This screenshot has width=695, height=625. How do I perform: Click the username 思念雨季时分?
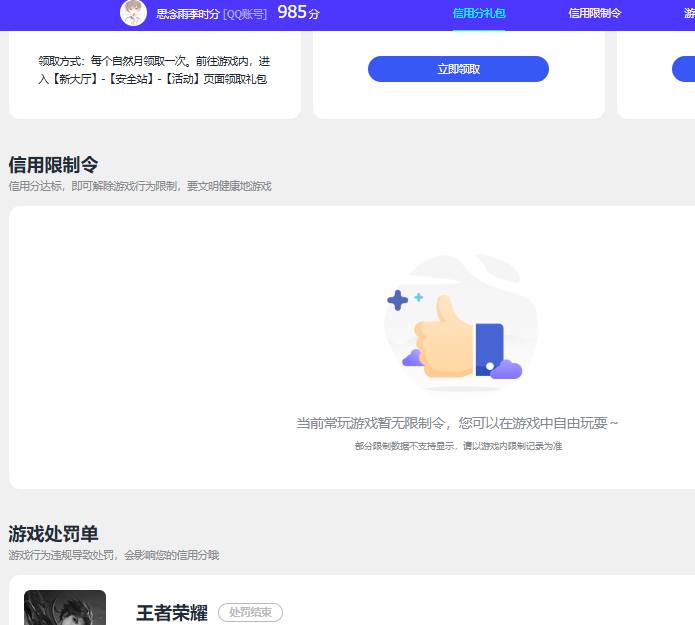(x=187, y=14)
